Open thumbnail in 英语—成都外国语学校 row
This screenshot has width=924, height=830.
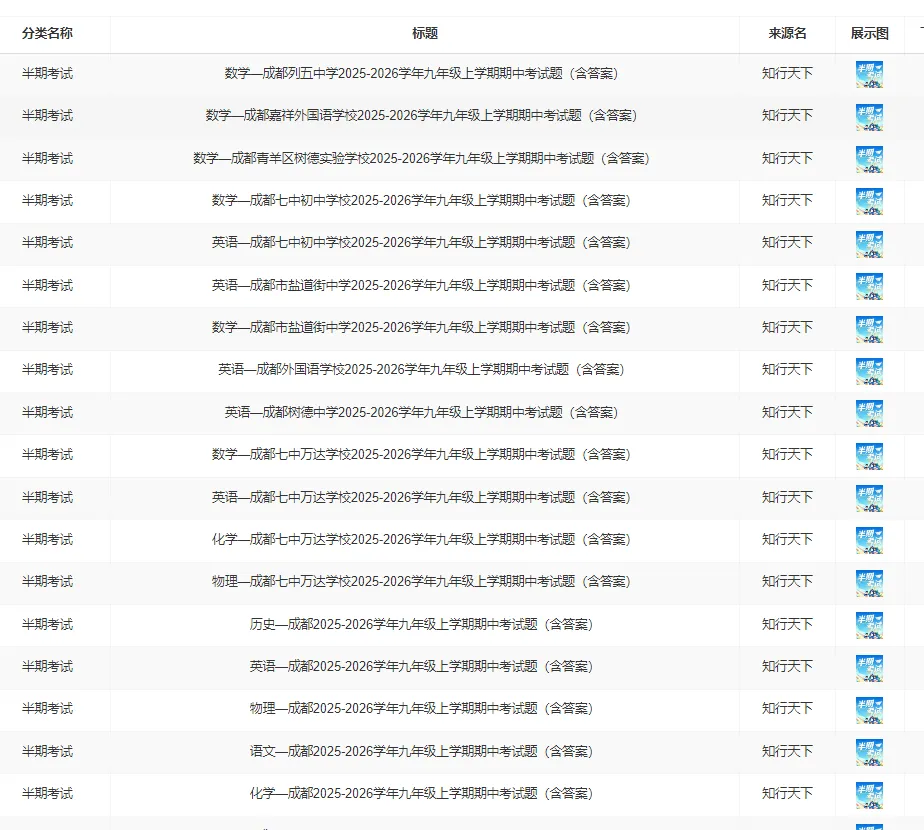click(x=869, y=371)
